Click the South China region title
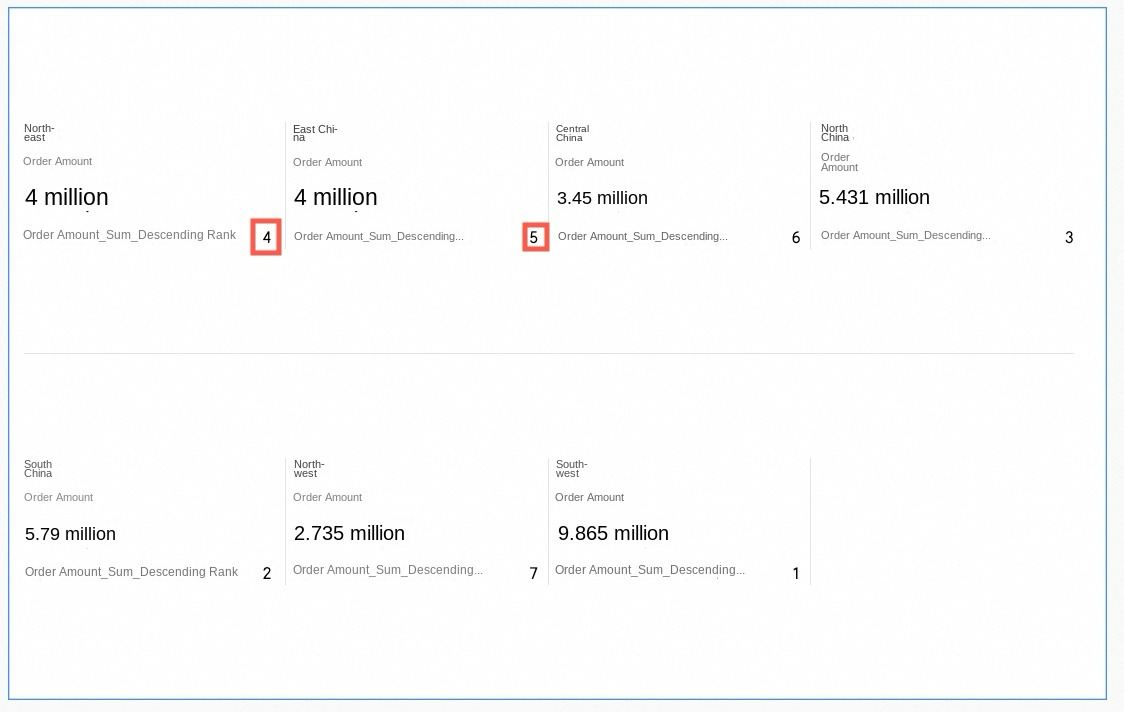 (x=38, y=469)
